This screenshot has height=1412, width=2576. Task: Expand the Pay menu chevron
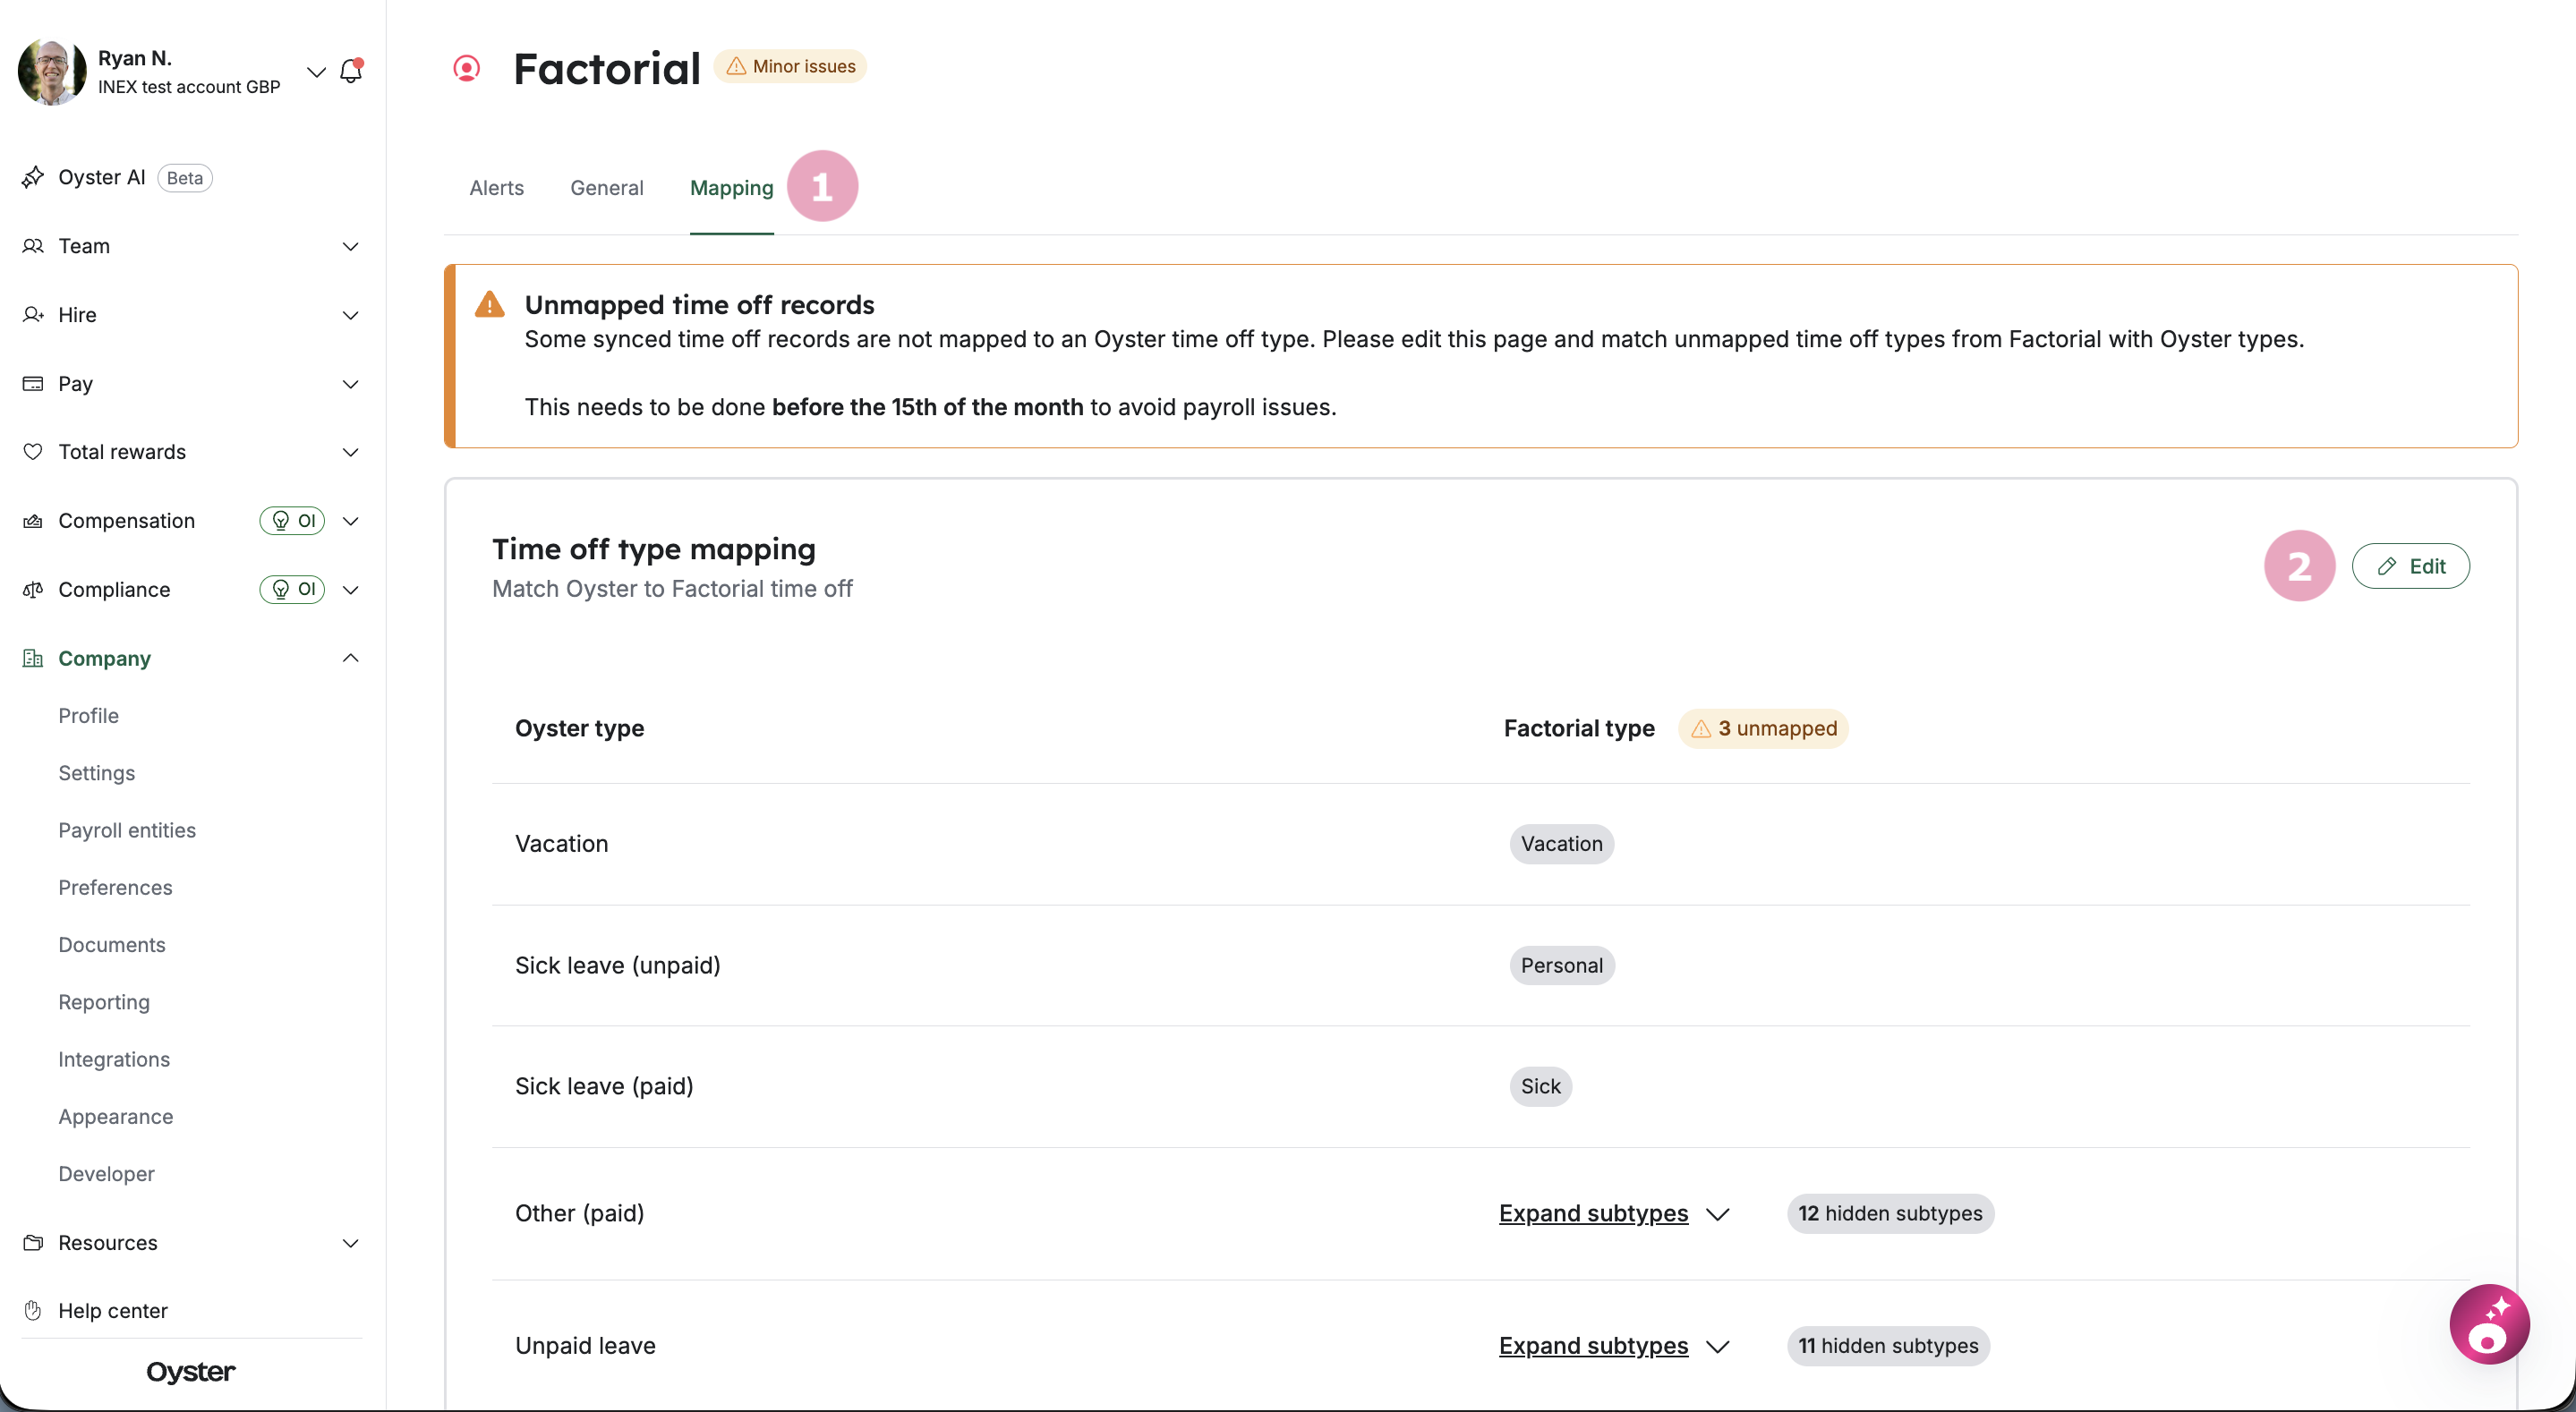pyautogui.click(x=351, y=384)
